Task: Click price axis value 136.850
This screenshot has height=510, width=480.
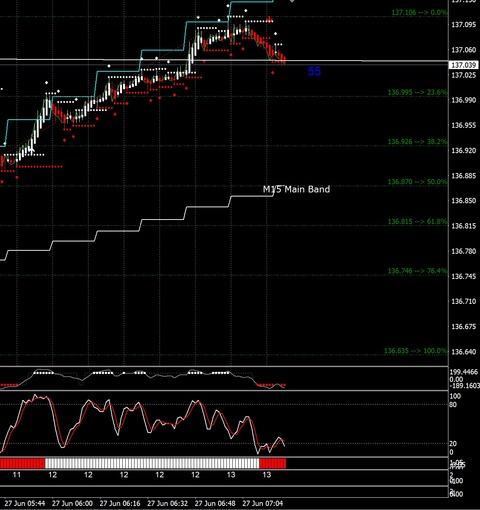Action: pos(464,201)
